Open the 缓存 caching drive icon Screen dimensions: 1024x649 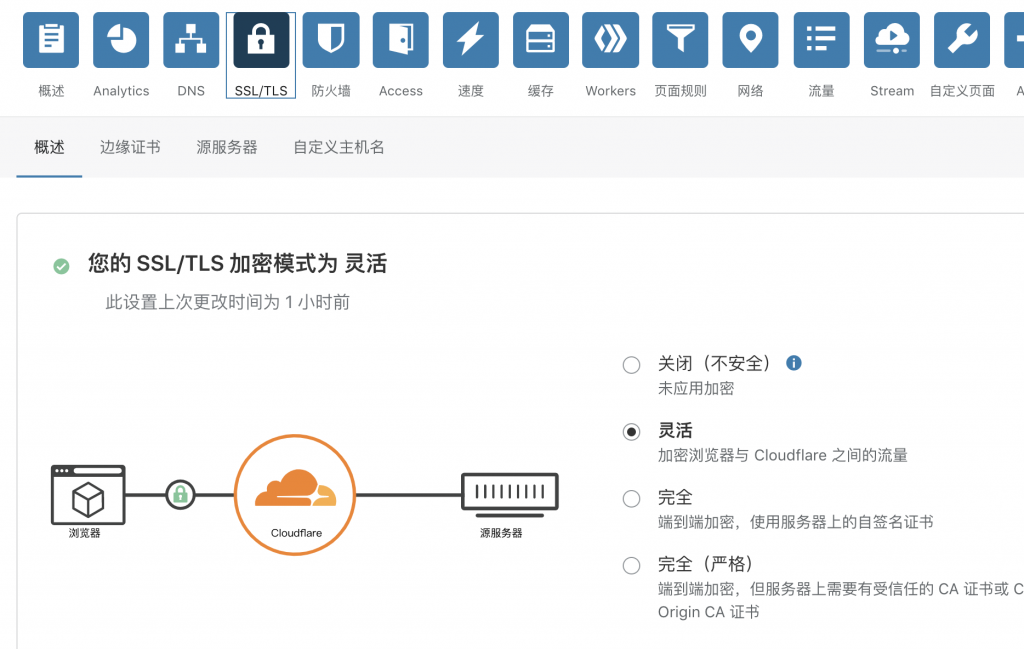(541, 40)
